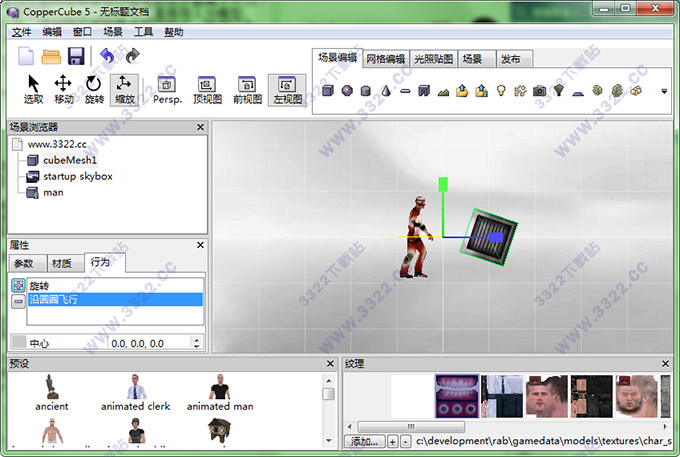The width and height of the screenshot is (680, 457).
Task: Add a light bulb light to the scene
Action: click(502, 90)
